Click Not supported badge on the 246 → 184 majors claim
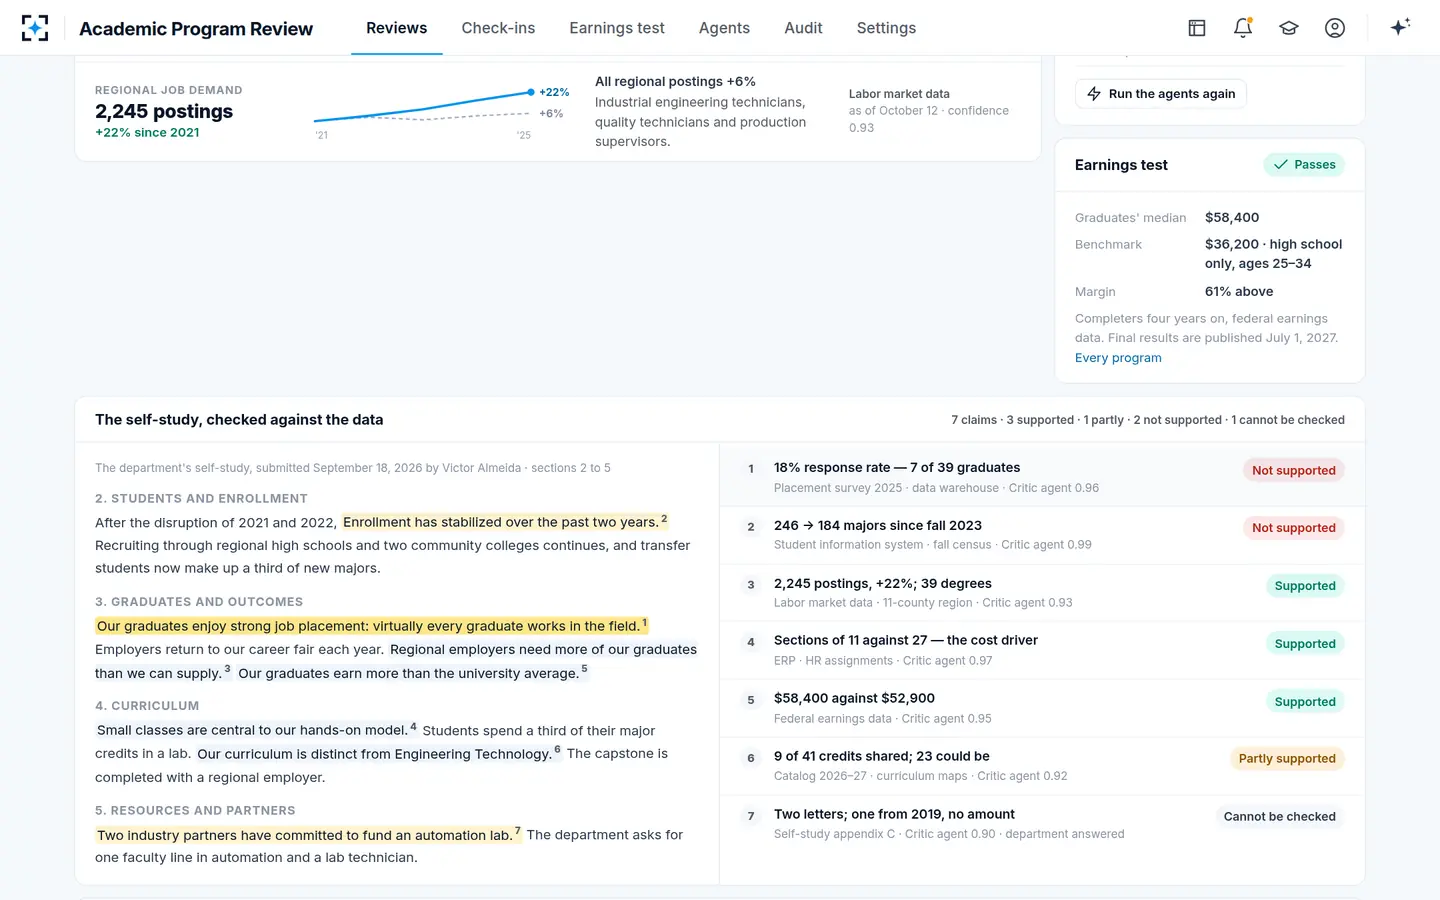1440x900 pixels. tap(1293, 528)
